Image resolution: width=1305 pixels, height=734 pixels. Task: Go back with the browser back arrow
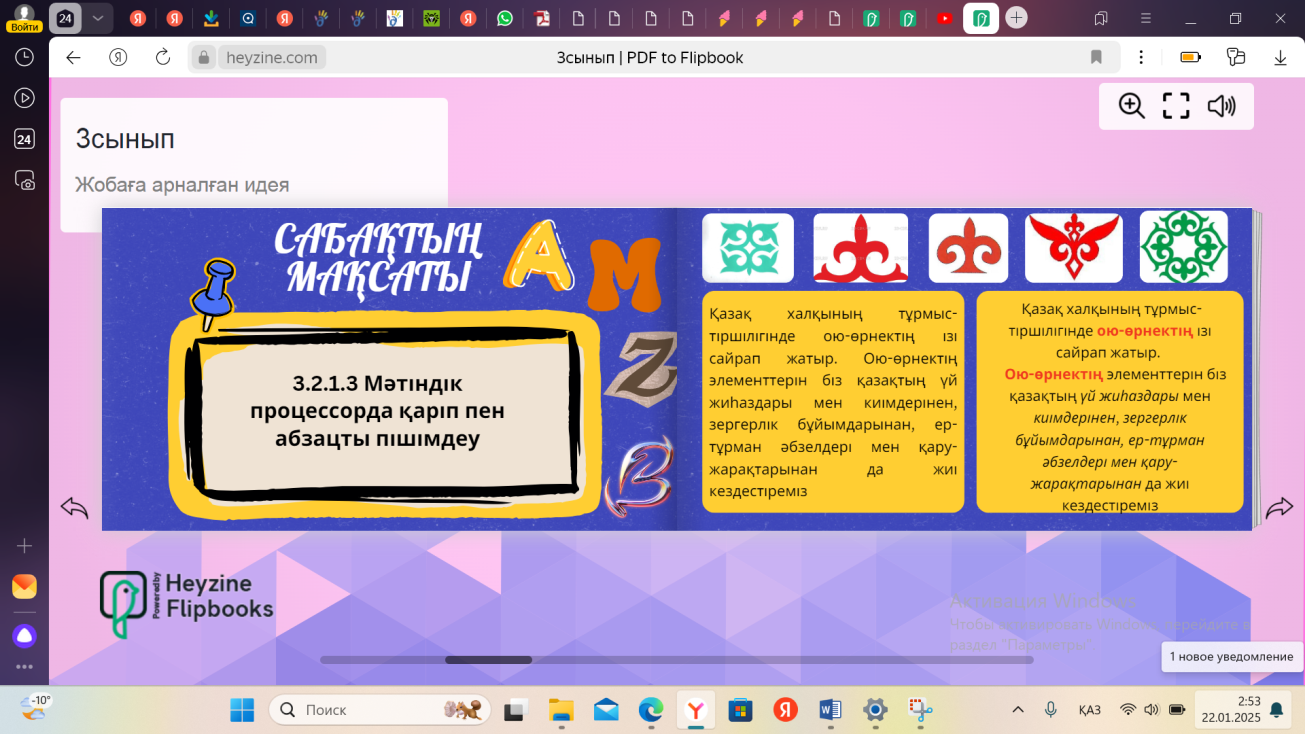tap(73, 57)
